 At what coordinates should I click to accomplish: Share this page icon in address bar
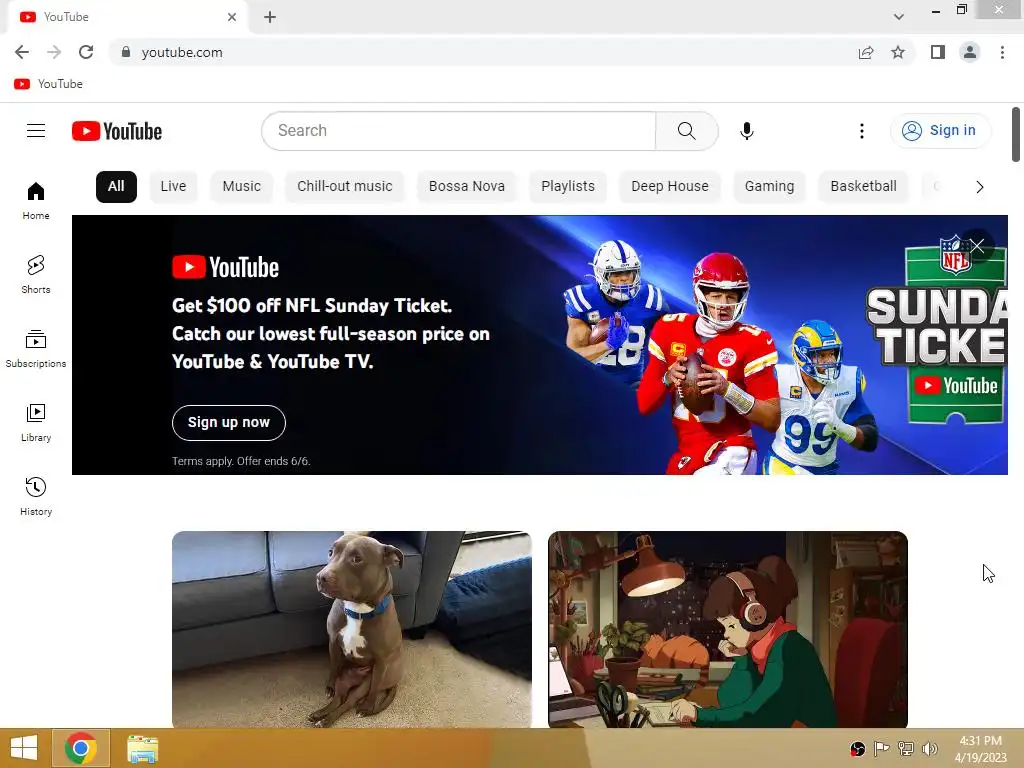click(866, 52)
